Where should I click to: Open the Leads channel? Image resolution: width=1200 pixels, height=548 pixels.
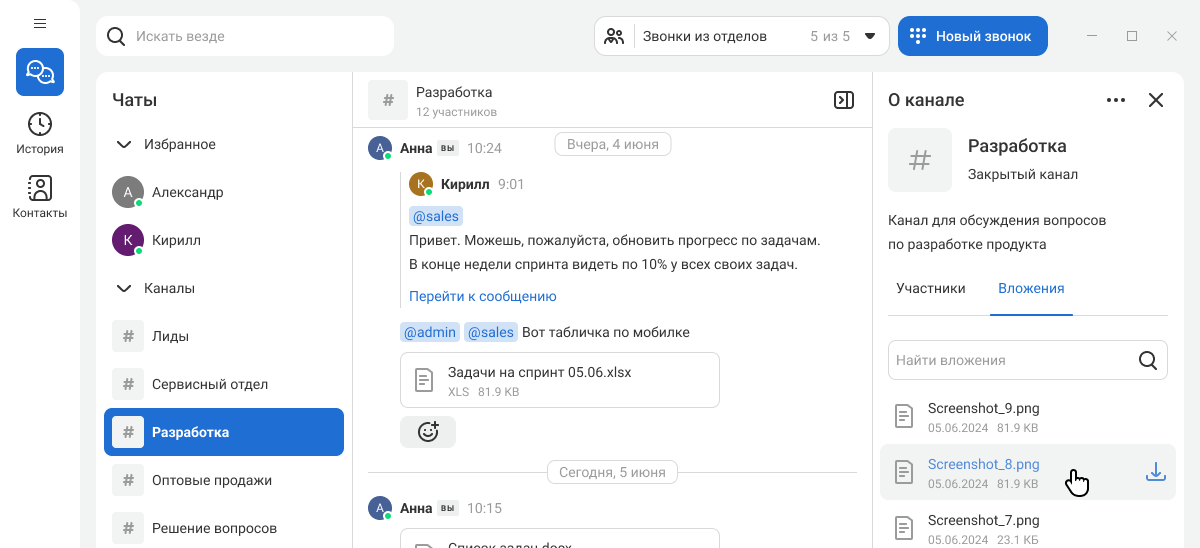click(x=170, y=336)
